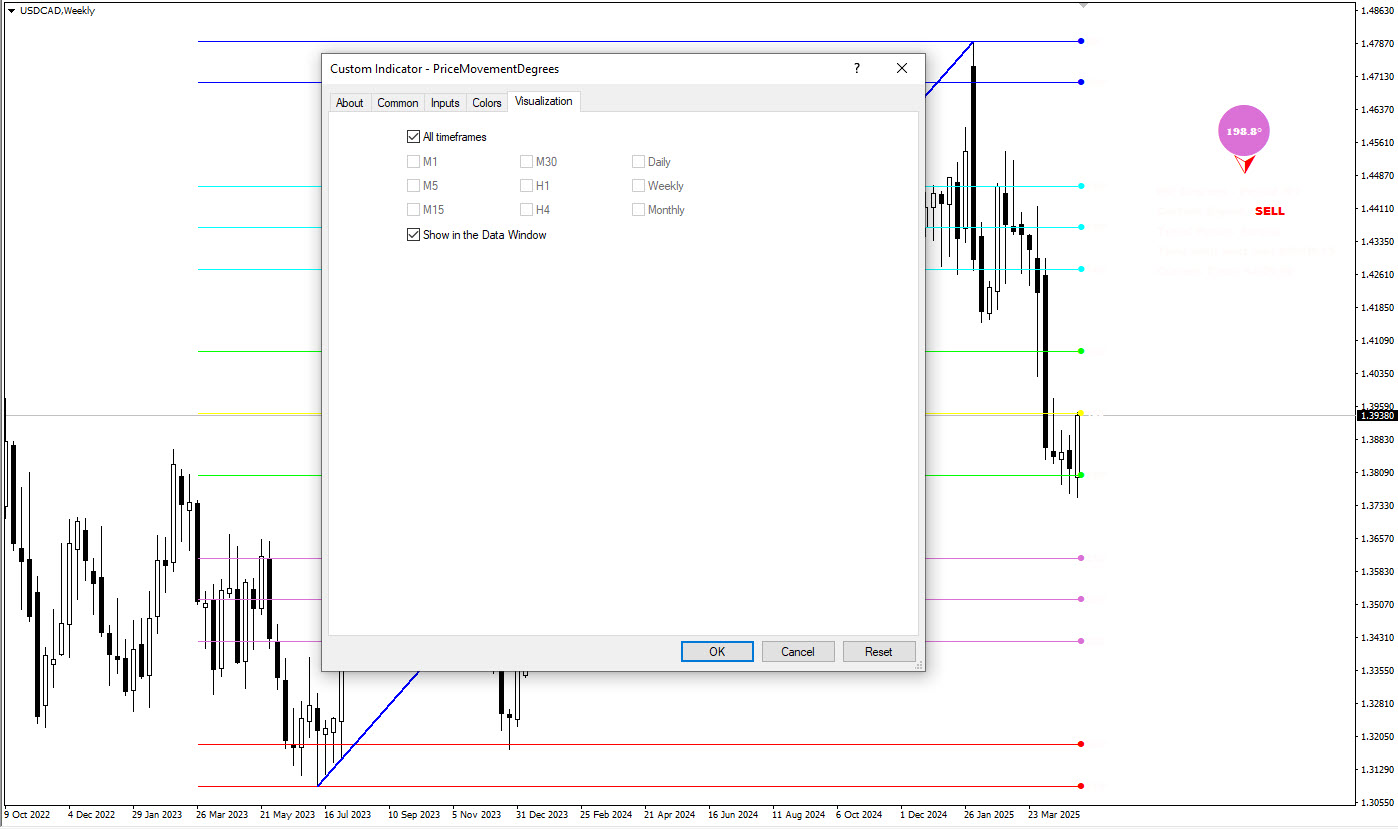Click the help question mark in dialog title

[856, 68]
